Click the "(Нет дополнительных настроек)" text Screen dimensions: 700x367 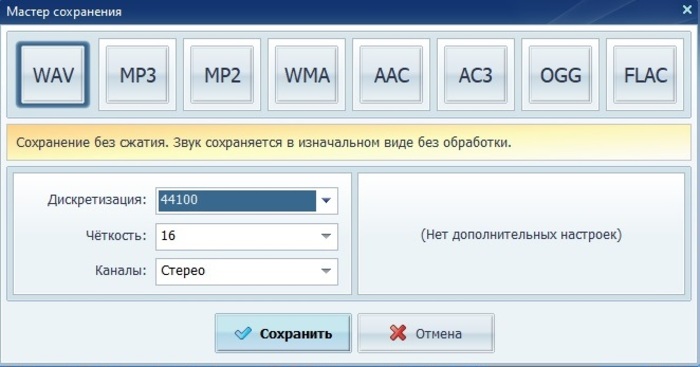(x=521, y=234)
